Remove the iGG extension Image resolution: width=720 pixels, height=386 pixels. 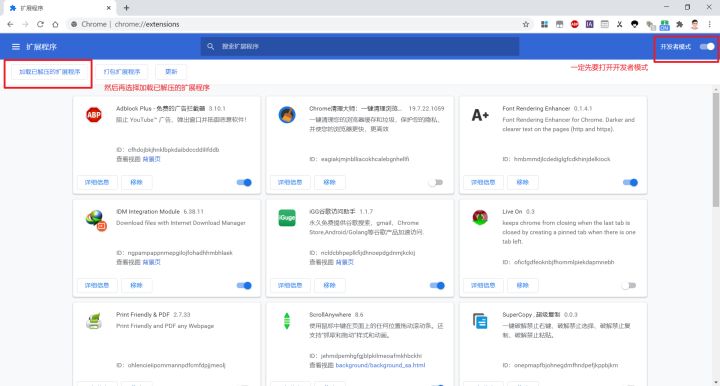329,285
